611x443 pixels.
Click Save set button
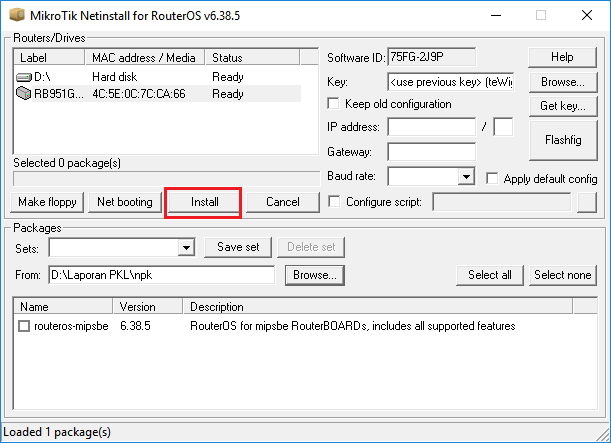click(x=238, y=247)
